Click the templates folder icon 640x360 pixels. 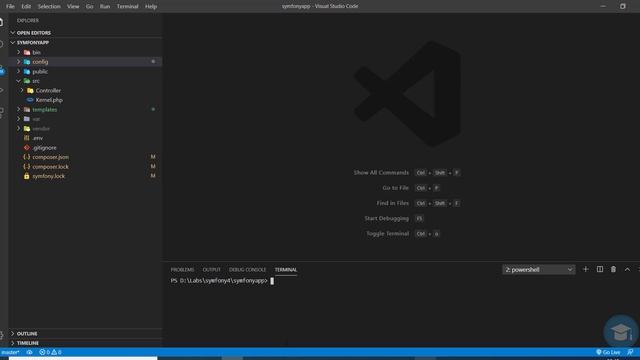pos(27,109)
